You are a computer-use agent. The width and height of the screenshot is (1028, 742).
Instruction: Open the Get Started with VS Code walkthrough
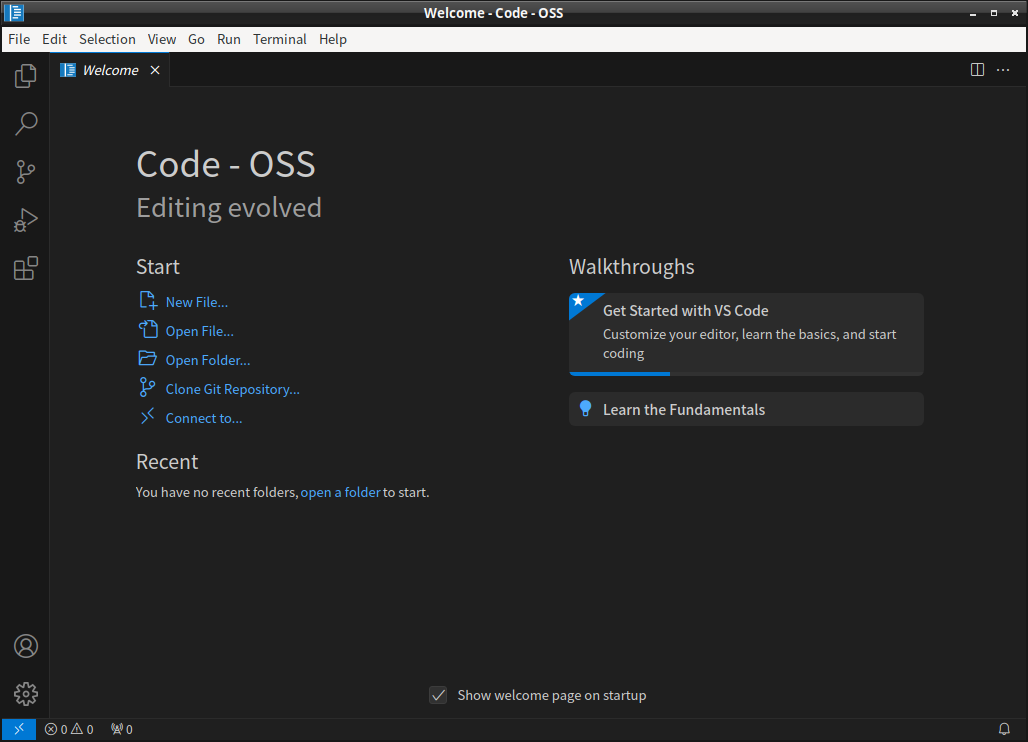(x=746, y=334)
